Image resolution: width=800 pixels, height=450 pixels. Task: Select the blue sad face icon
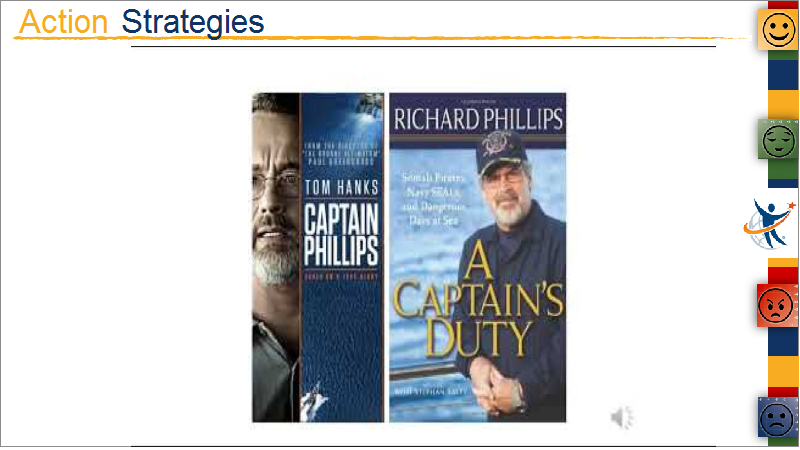[x=778, y=417]
